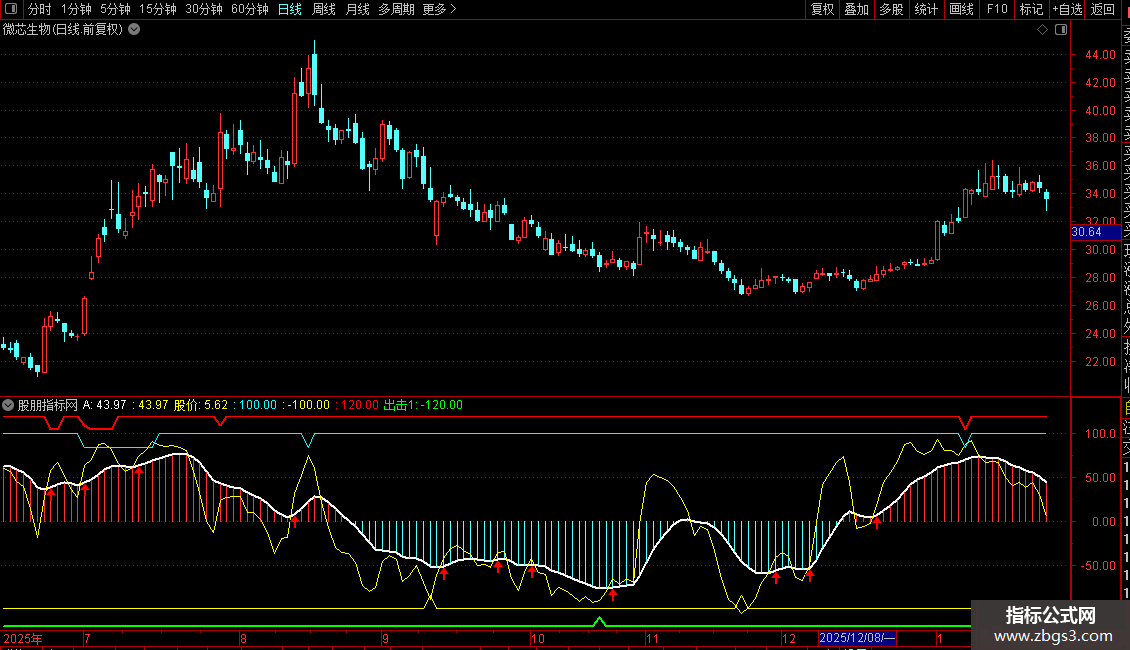Select the 60分钟 period

(249, 9)
